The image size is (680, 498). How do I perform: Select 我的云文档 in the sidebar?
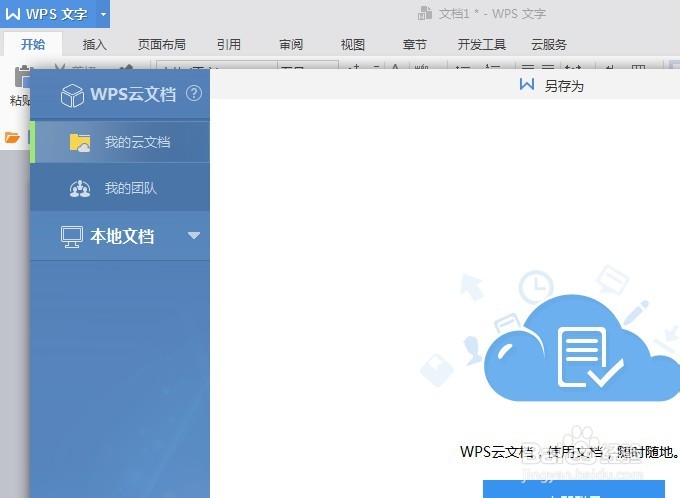point(120,142)
